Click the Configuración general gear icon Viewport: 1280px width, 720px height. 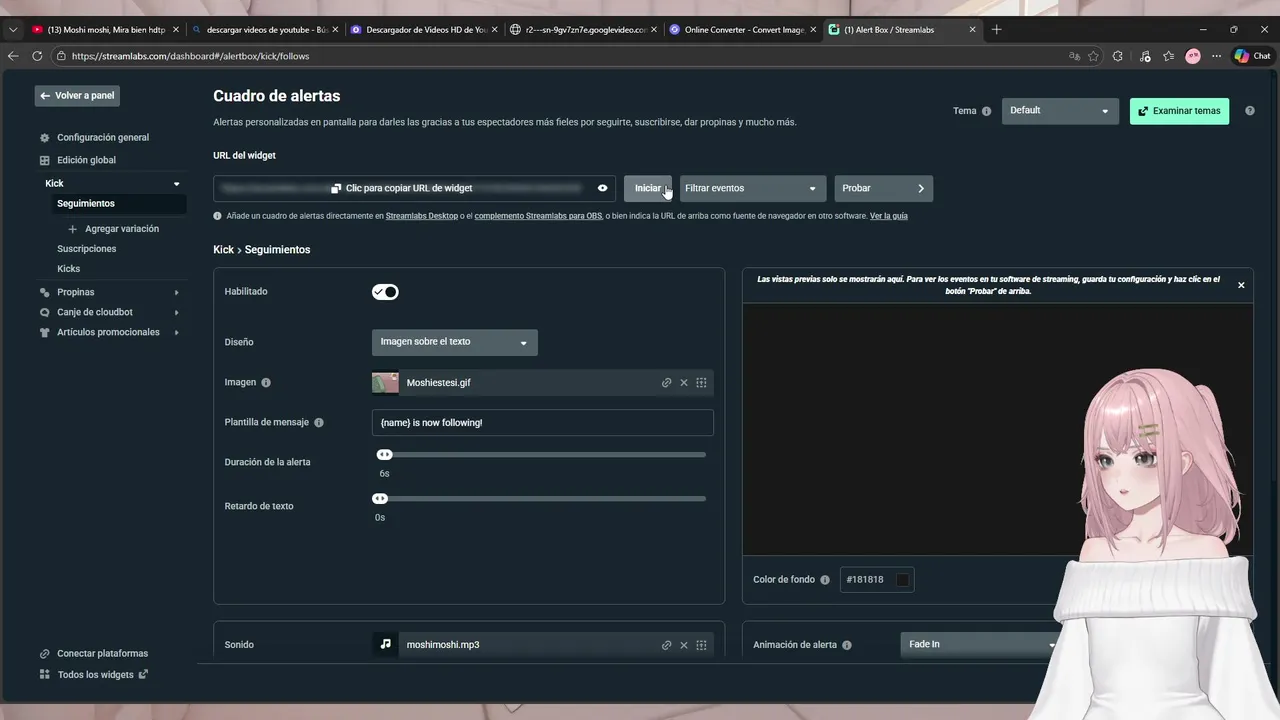coord(44,138)
